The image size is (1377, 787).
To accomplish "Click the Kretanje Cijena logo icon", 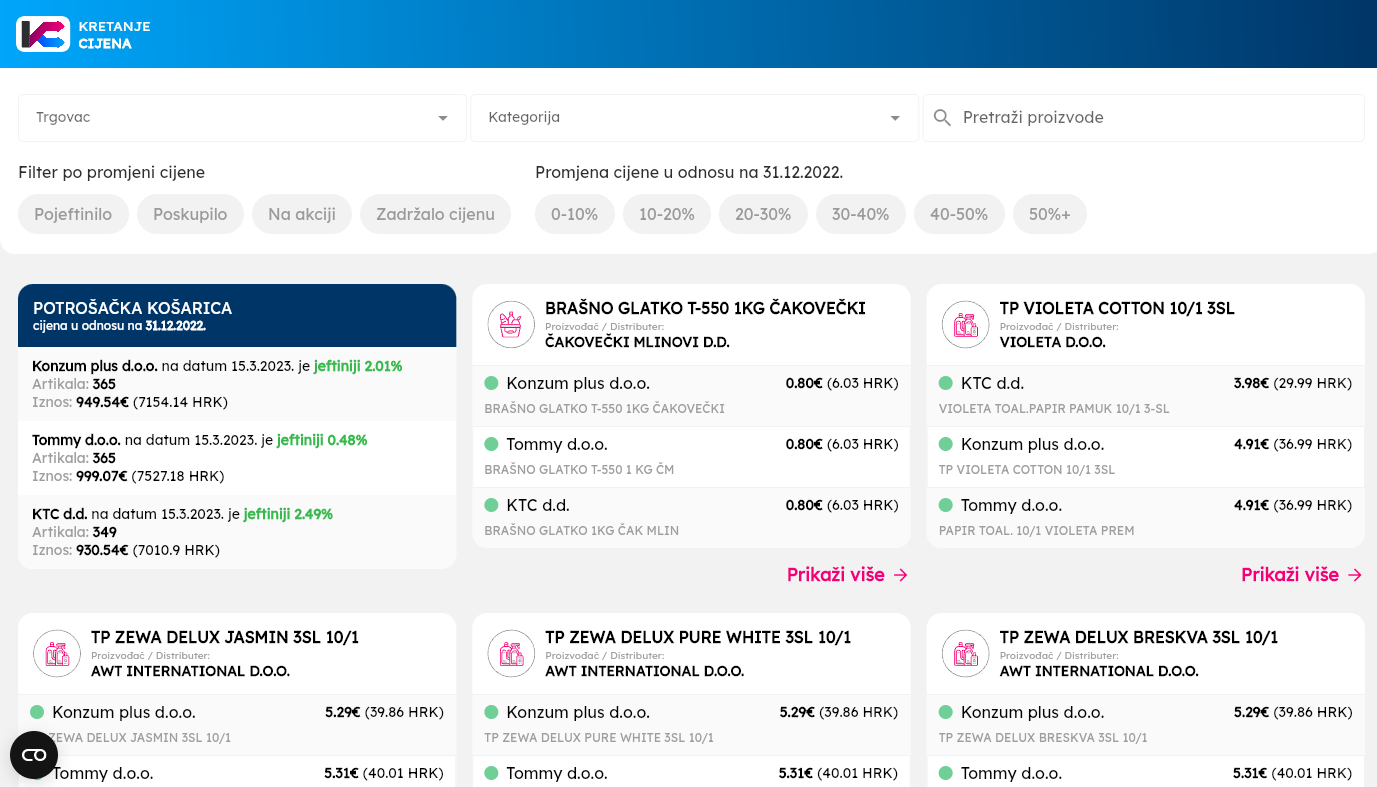I will pos(43,34).
